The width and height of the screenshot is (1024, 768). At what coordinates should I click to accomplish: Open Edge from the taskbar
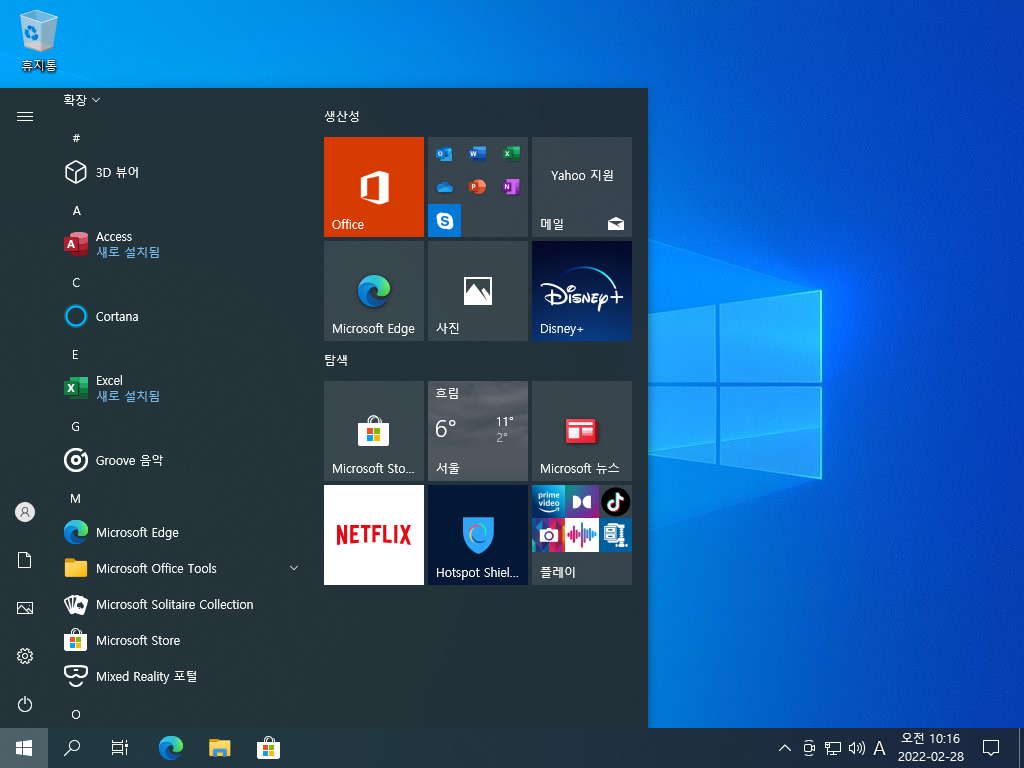click(171, 748)
